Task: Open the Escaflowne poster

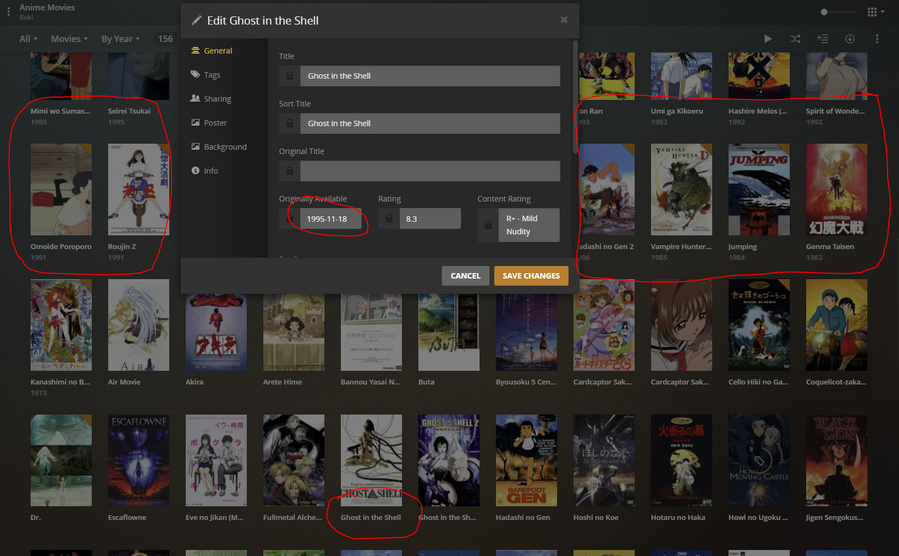Action: point(138,460)
